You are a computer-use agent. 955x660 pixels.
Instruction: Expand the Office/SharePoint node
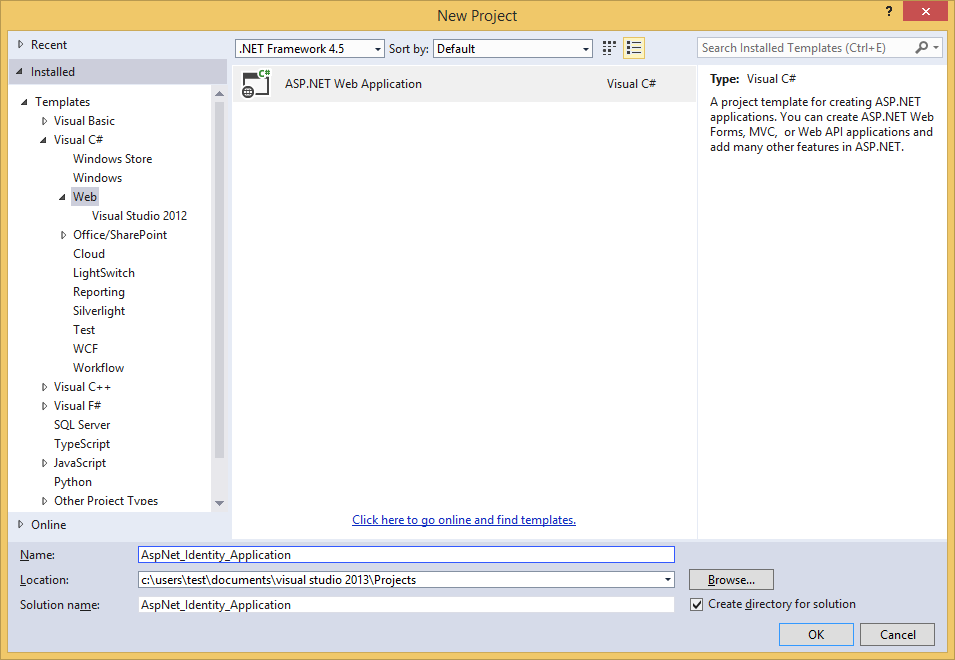63,234
